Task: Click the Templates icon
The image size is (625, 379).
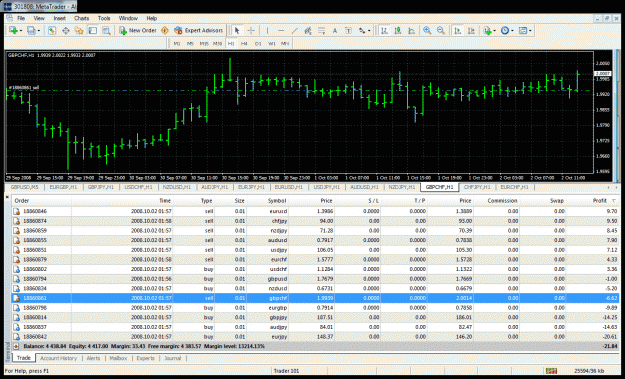Action: tap(523, 30)
